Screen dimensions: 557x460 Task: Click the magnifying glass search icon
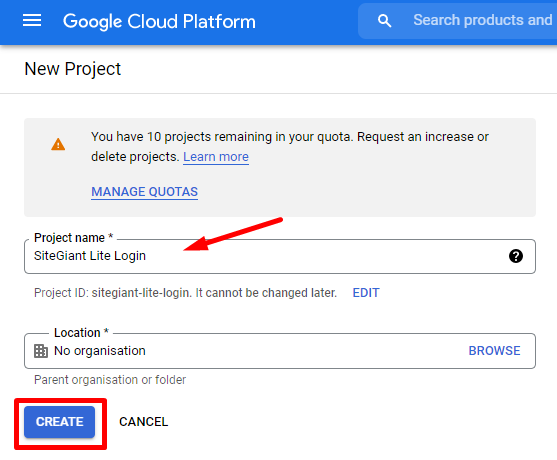pyautogui.click(x=384, y=21)
